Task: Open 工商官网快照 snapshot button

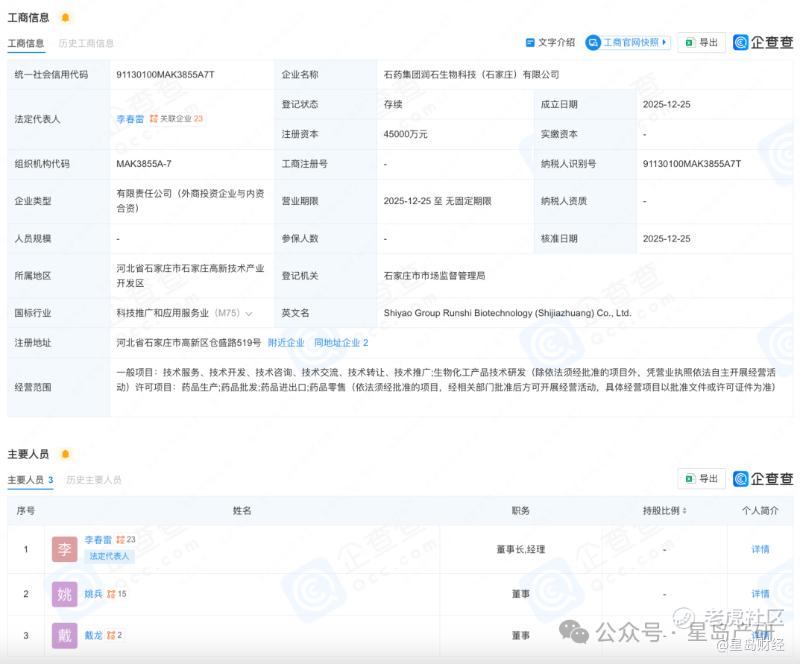Action: coord(628,42)
